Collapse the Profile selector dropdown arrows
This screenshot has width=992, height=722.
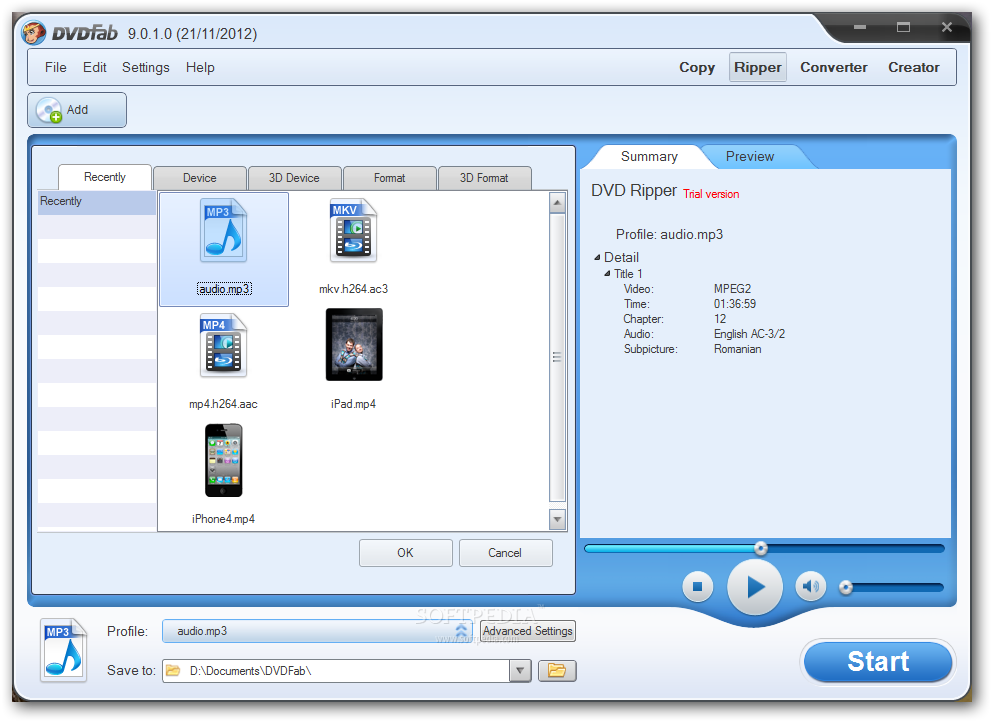coord(461,631)
